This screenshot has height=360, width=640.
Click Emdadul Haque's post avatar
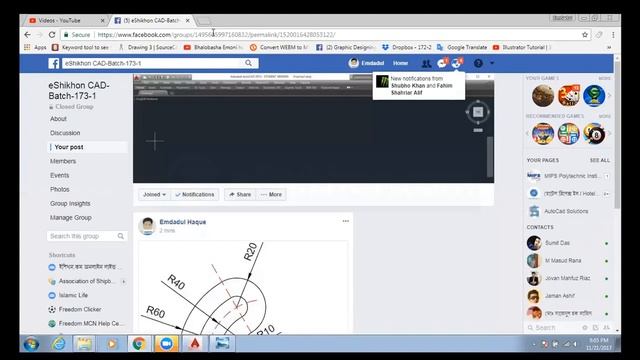(147, 226)
